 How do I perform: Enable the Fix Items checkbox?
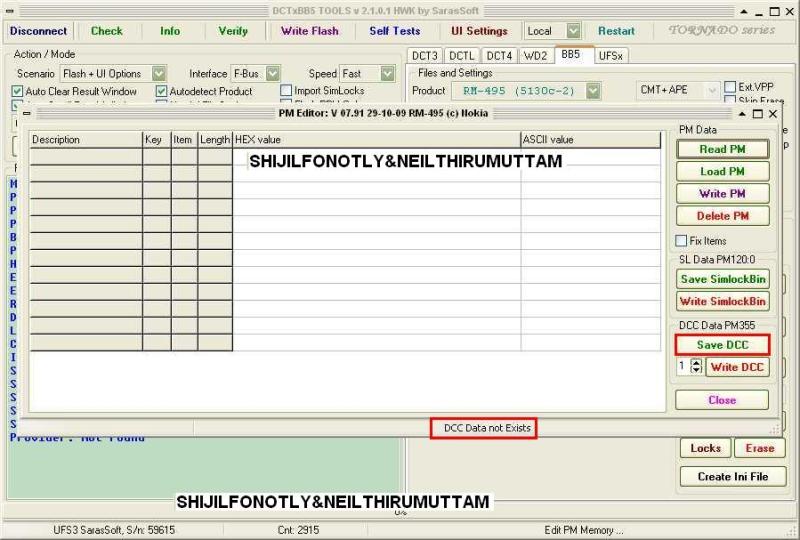tap(681, 240)
